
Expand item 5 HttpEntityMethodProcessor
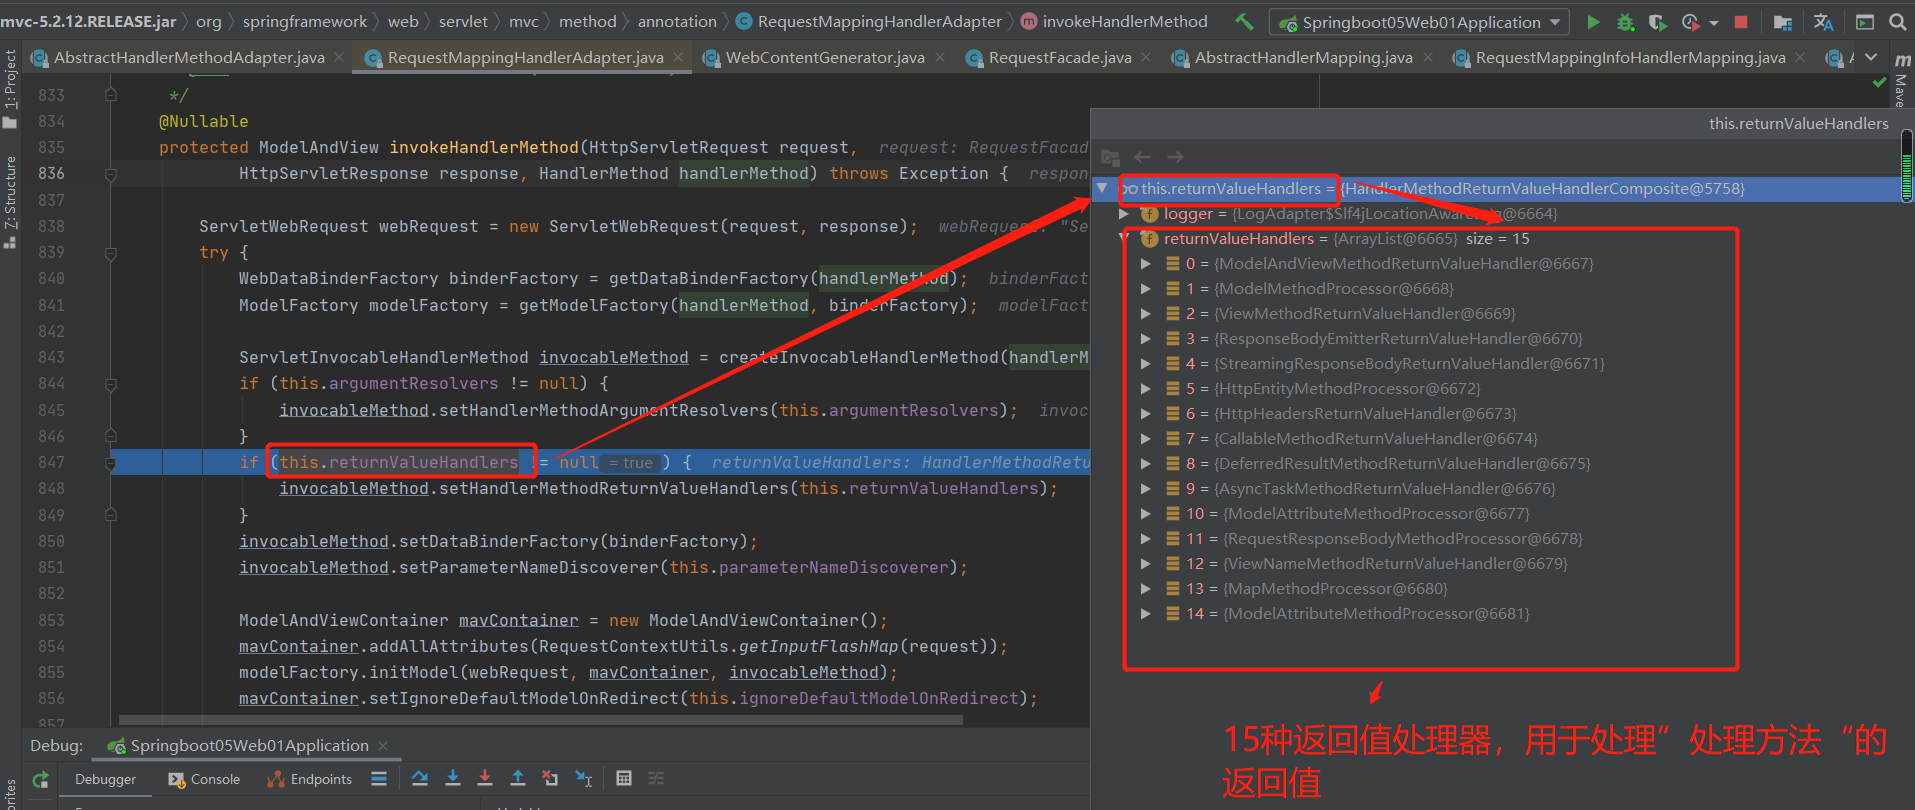click(1146, 389)
